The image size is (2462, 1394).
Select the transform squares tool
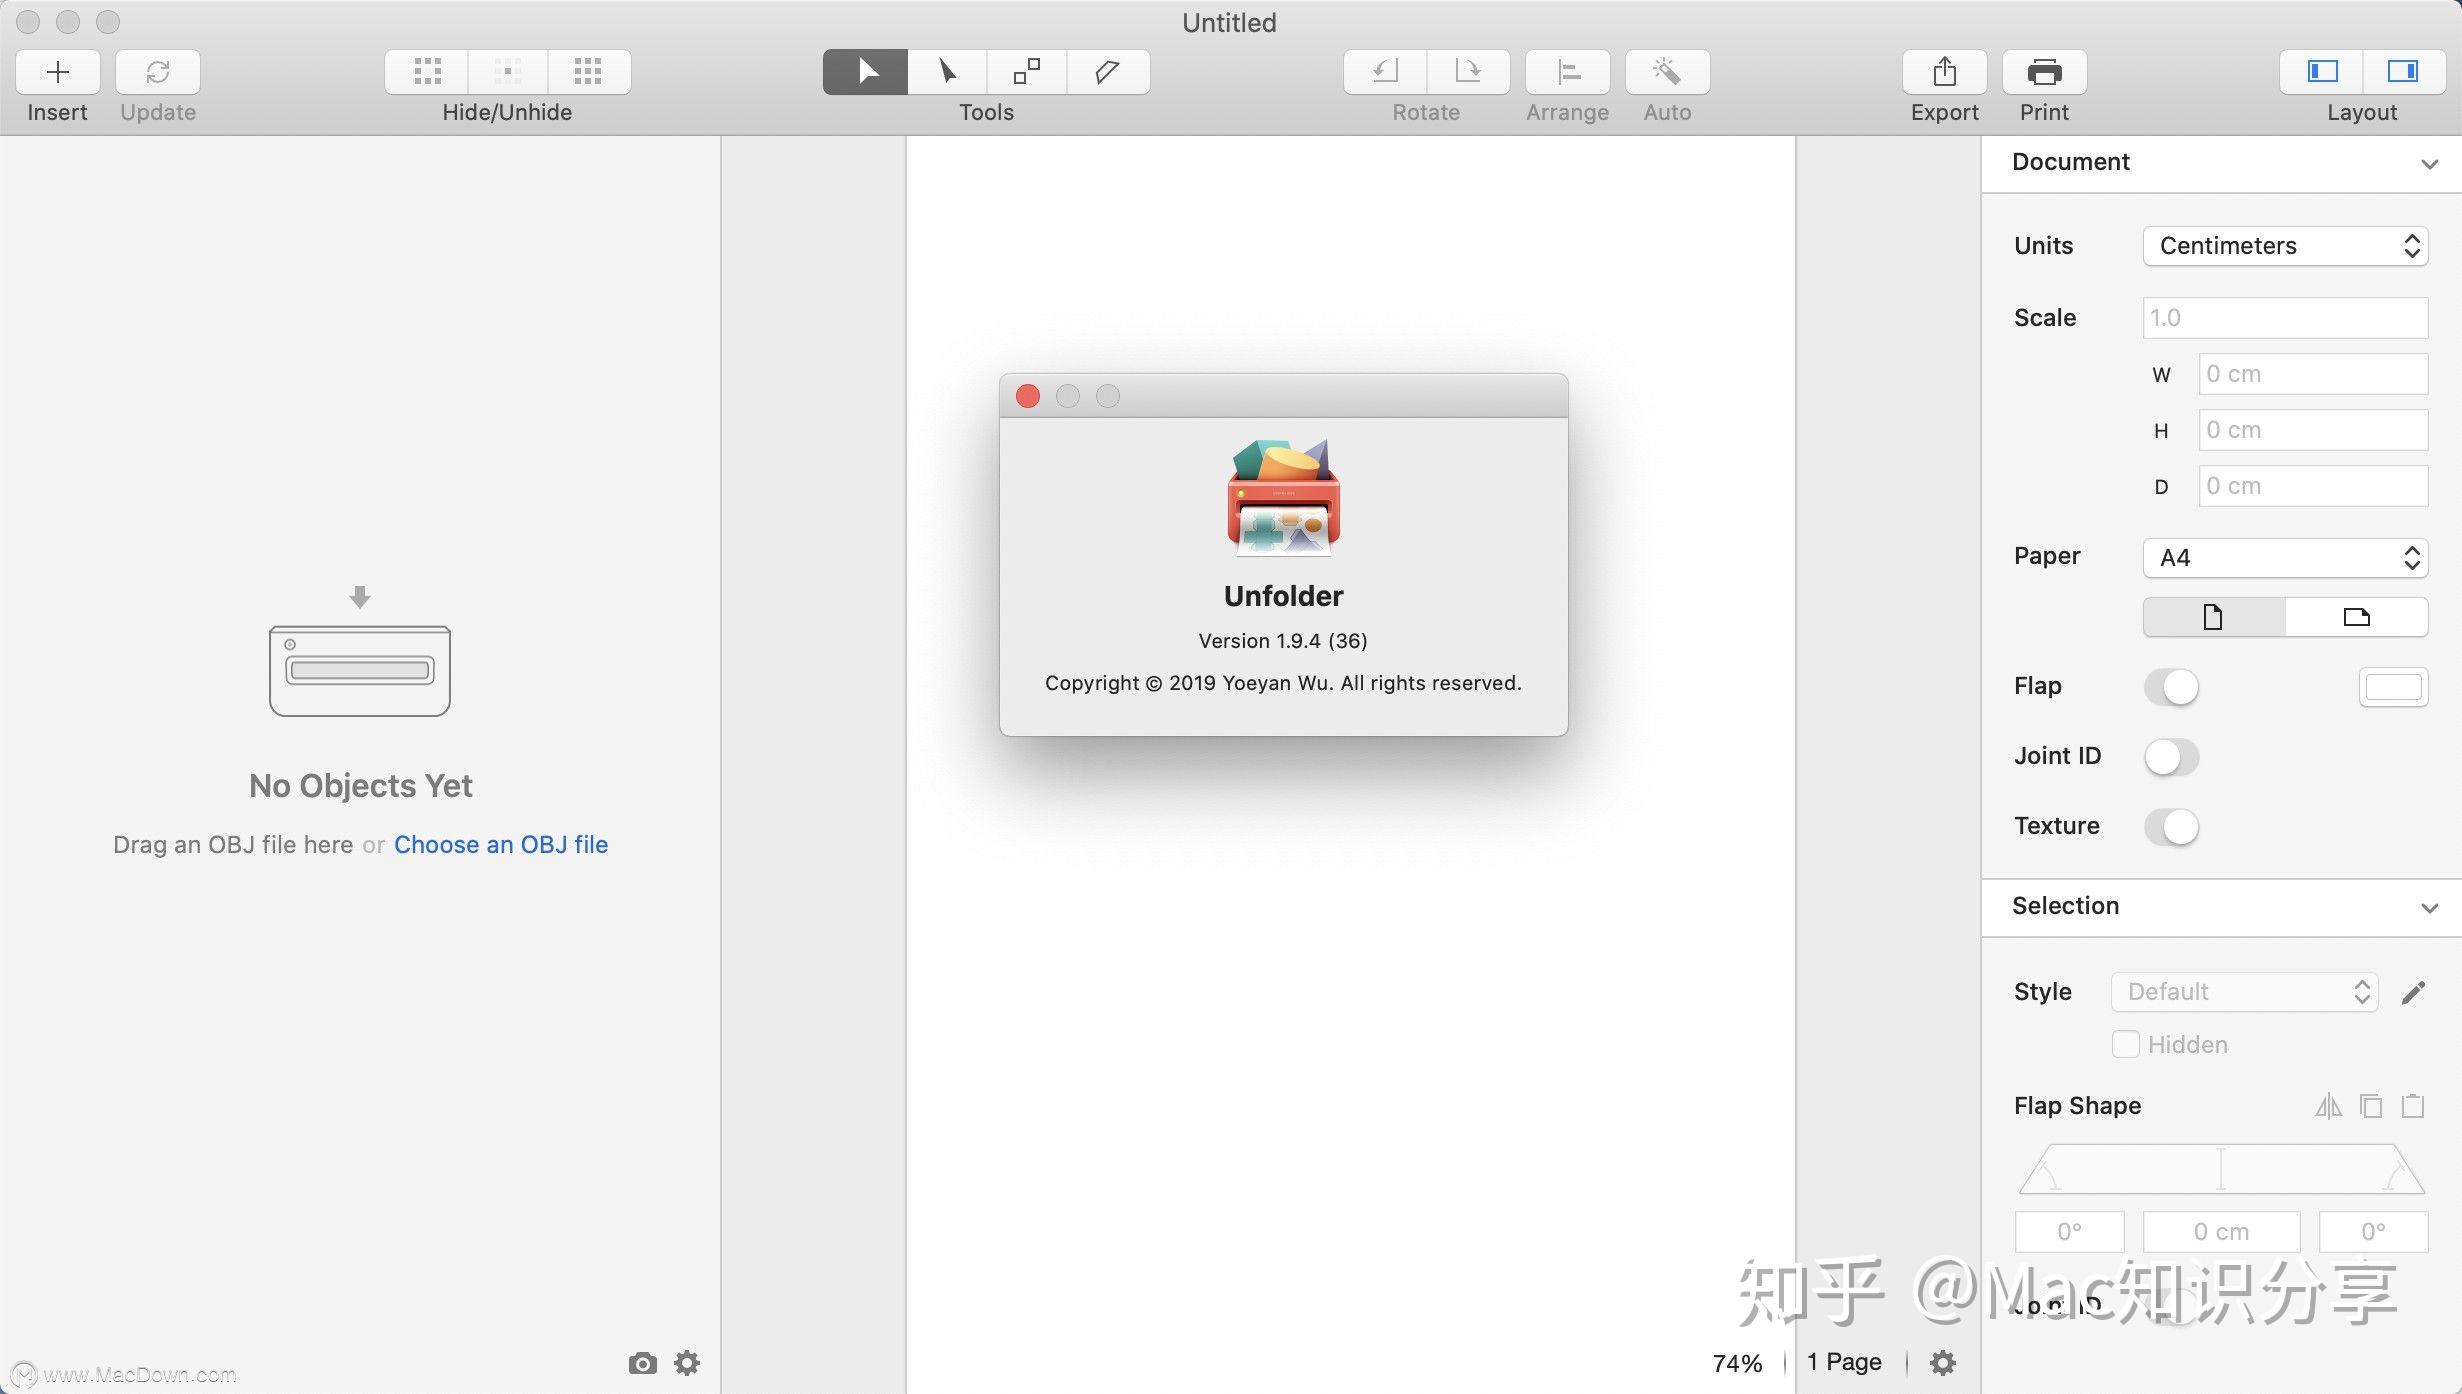click(1026, 71)
